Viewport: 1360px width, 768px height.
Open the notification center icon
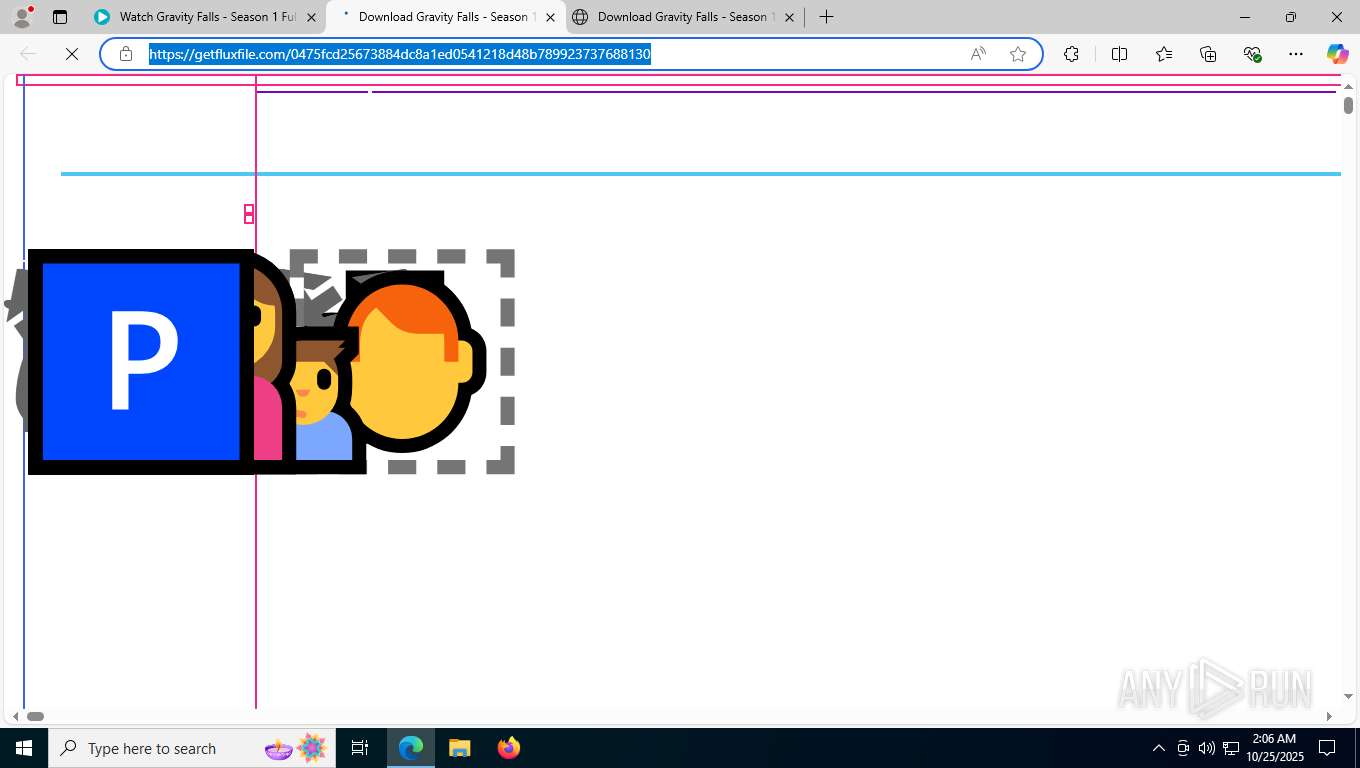click(1327, 748)
